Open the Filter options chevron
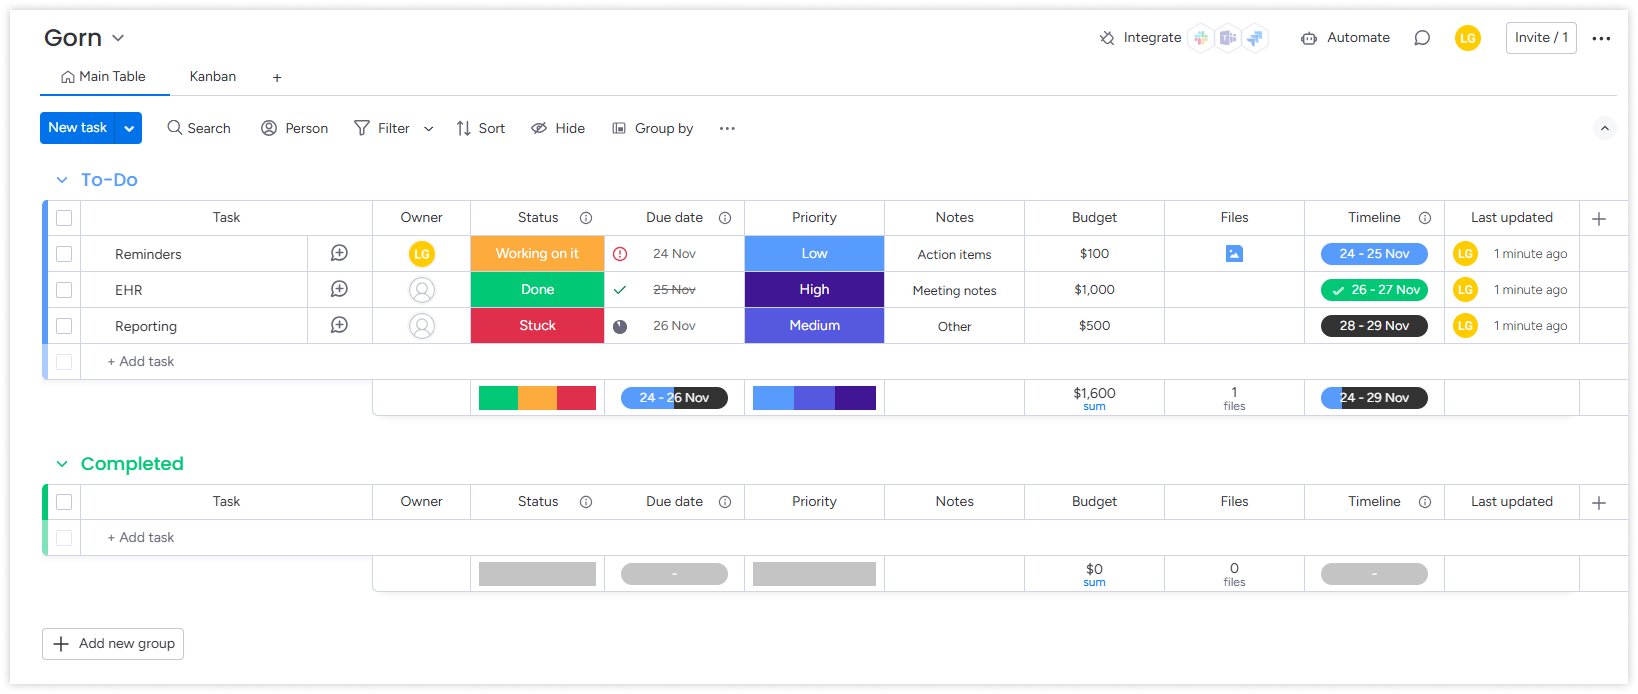Image resolution: width=1638 pixels, height=694 pixels. pos(428,128)
